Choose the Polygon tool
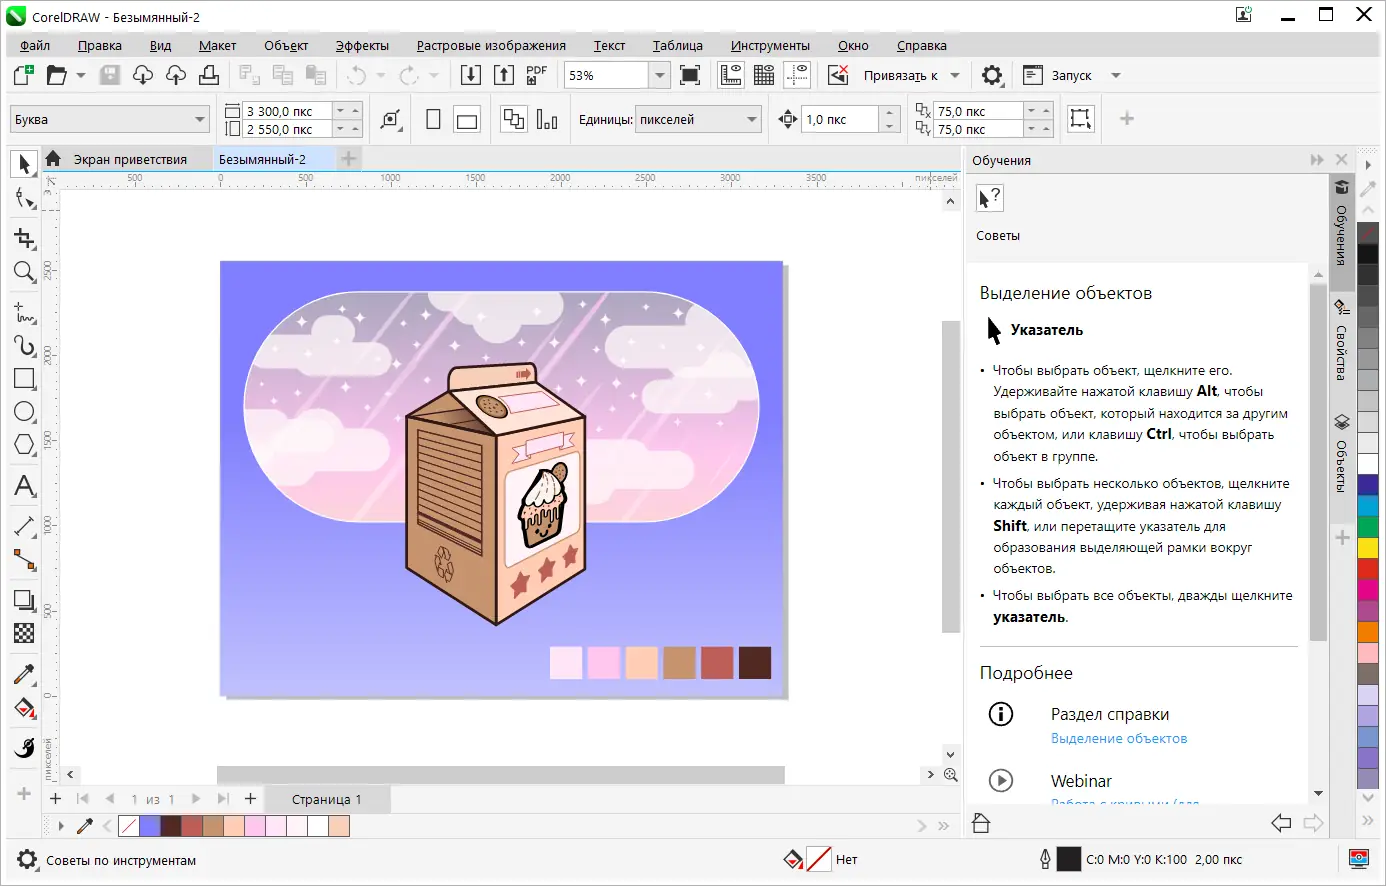Viewport: 1386px width, 886px height. click(24, 445)
